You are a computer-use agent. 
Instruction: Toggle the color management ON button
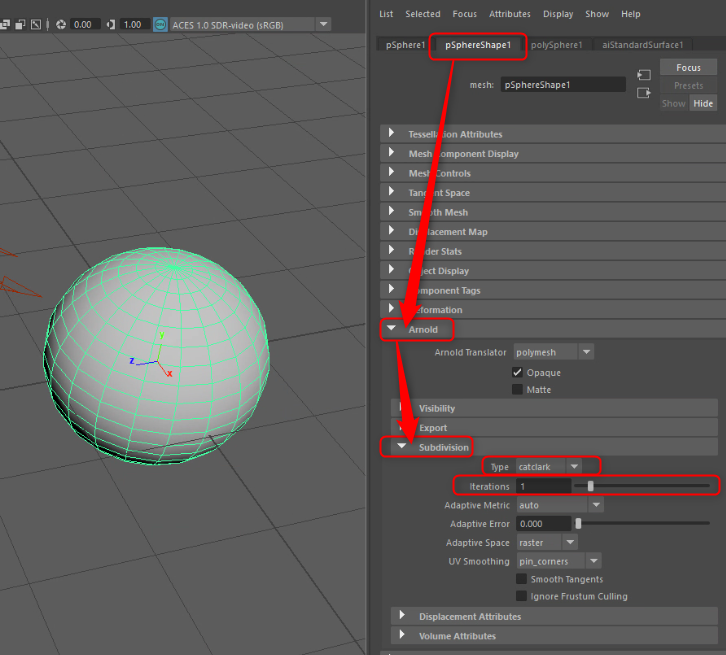coord(160,25)
